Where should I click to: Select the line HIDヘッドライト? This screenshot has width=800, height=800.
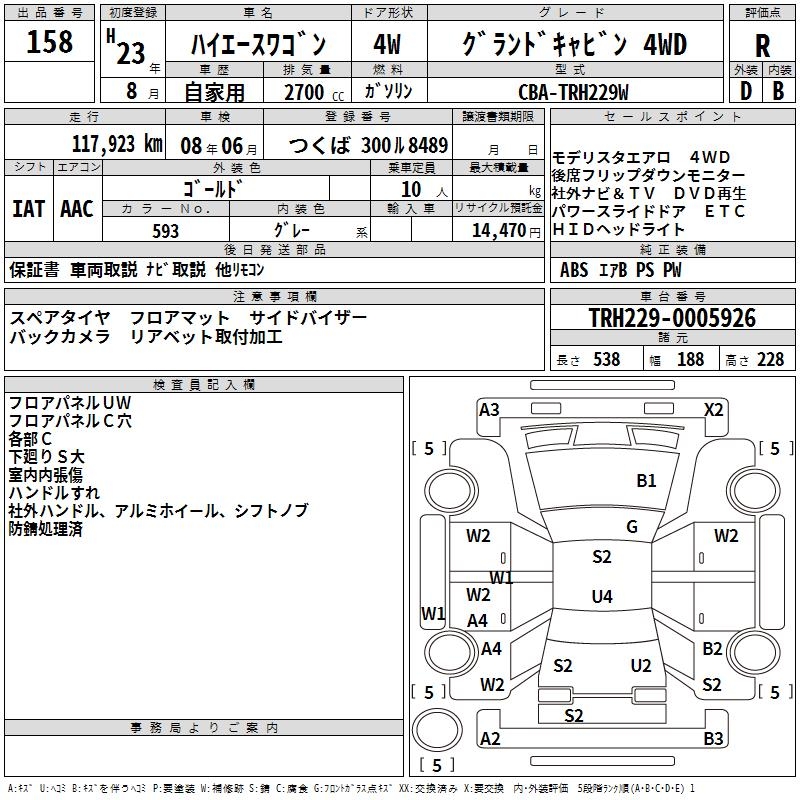click(x=618, y=230)
